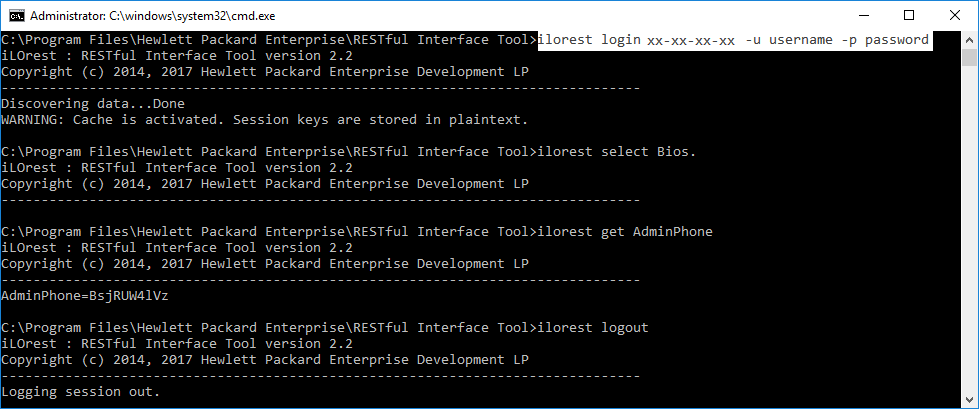Click the 'ilorest logout' command text

pyautogui.click(x=593, y=328)
